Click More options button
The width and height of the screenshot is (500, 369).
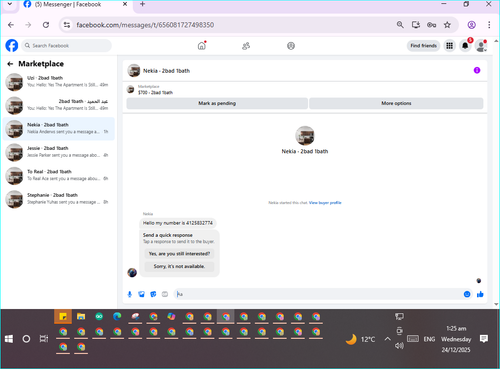[x=396, y=103]
